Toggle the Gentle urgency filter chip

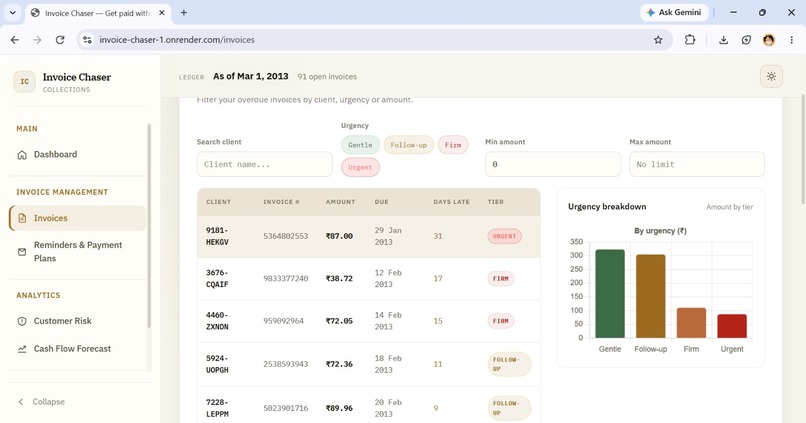[x=360, y=145]
